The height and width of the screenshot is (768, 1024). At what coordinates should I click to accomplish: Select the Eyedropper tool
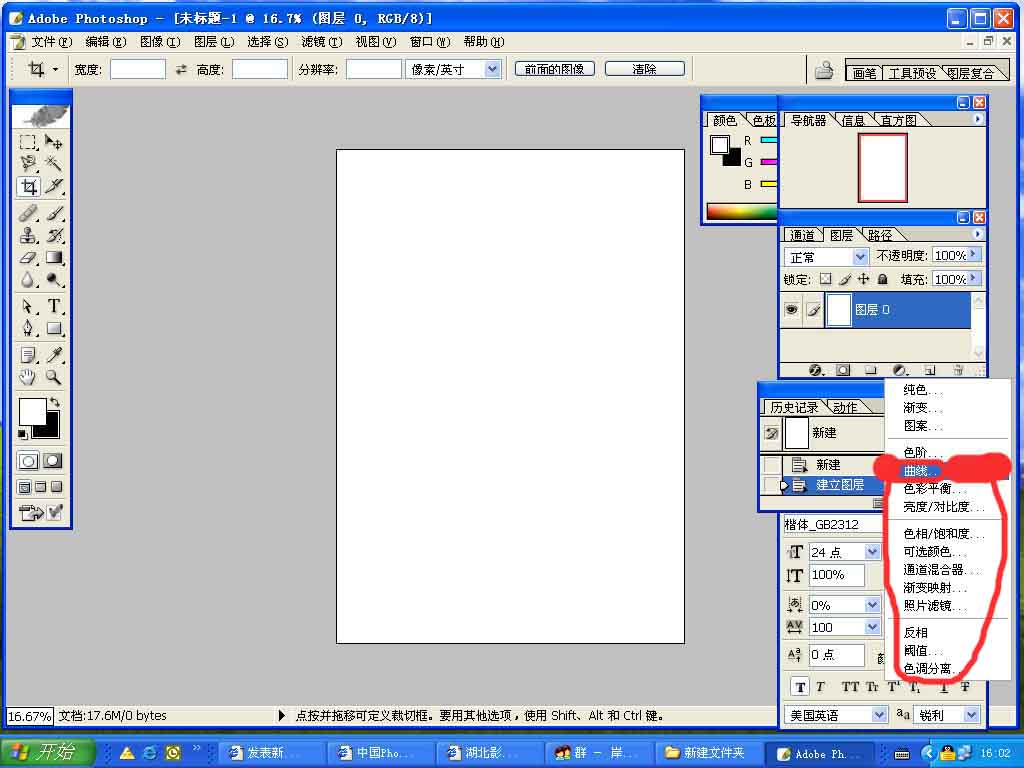[x=54, y=355]
